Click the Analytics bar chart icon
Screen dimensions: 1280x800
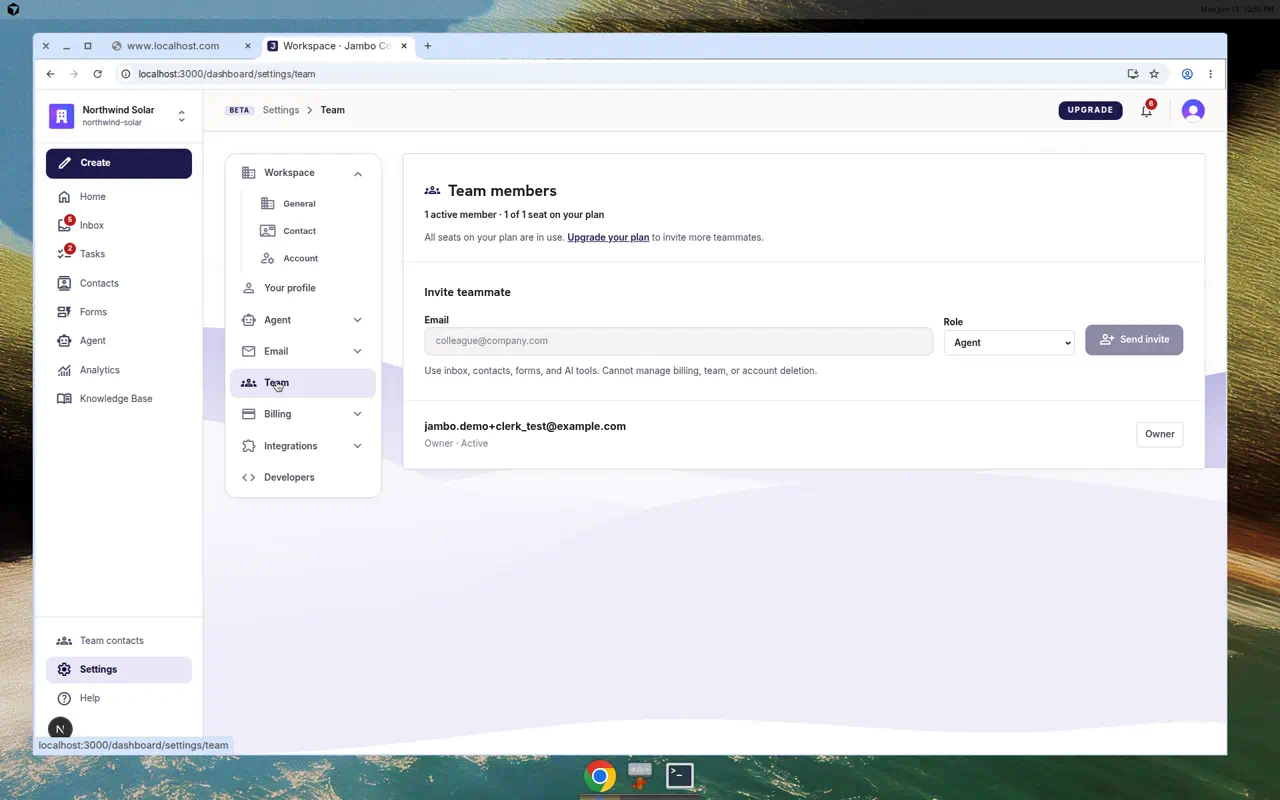pyautogui.click(x=64, y=370)
